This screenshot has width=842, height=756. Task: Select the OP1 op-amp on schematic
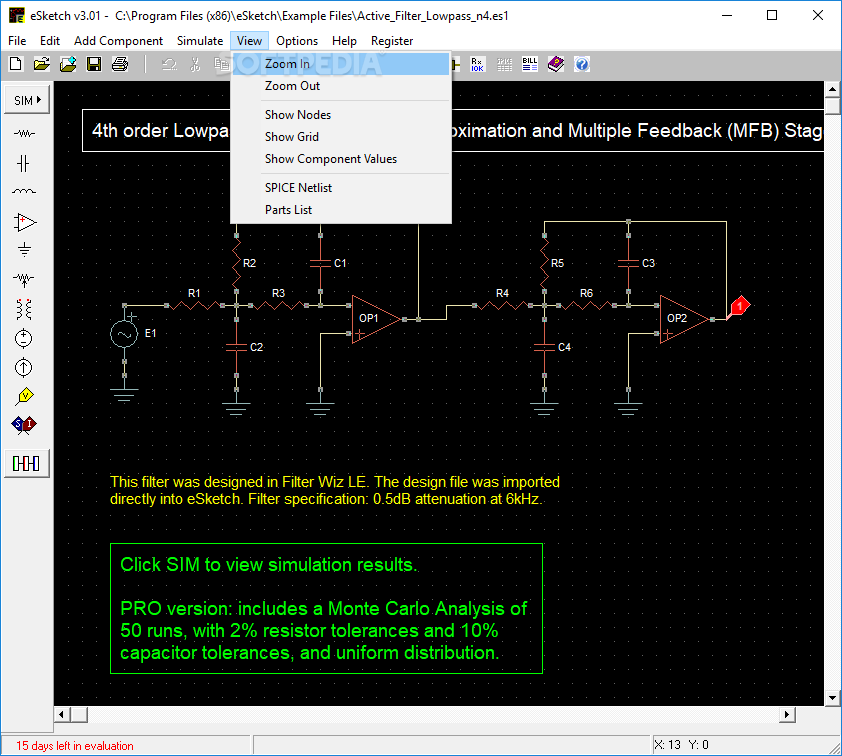(376, 319)
